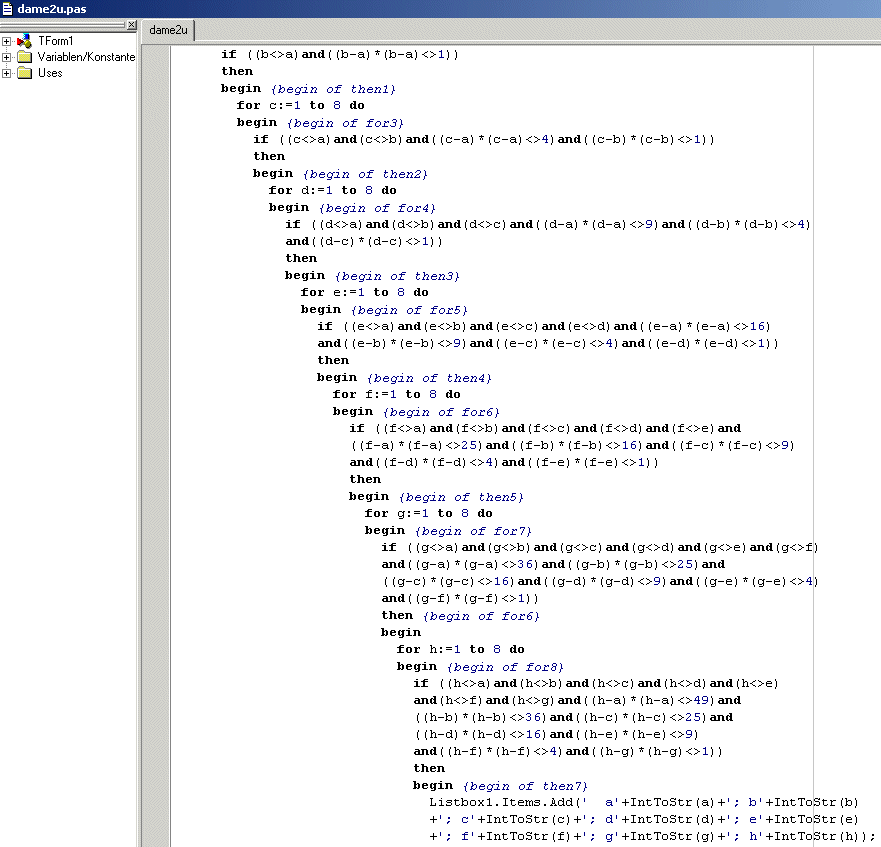Click the Variablen/Konstanten folder icon

coord(24,57)
